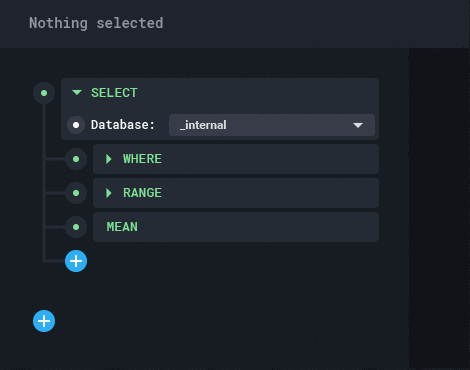
Task: Select the SELECT block header label
Action: pyautogui.click(x=114, y=93)
